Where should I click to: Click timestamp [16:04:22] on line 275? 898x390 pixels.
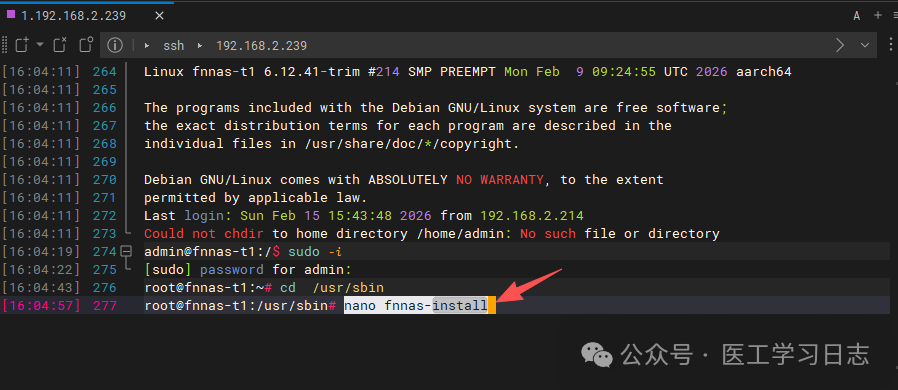point(41,270)
